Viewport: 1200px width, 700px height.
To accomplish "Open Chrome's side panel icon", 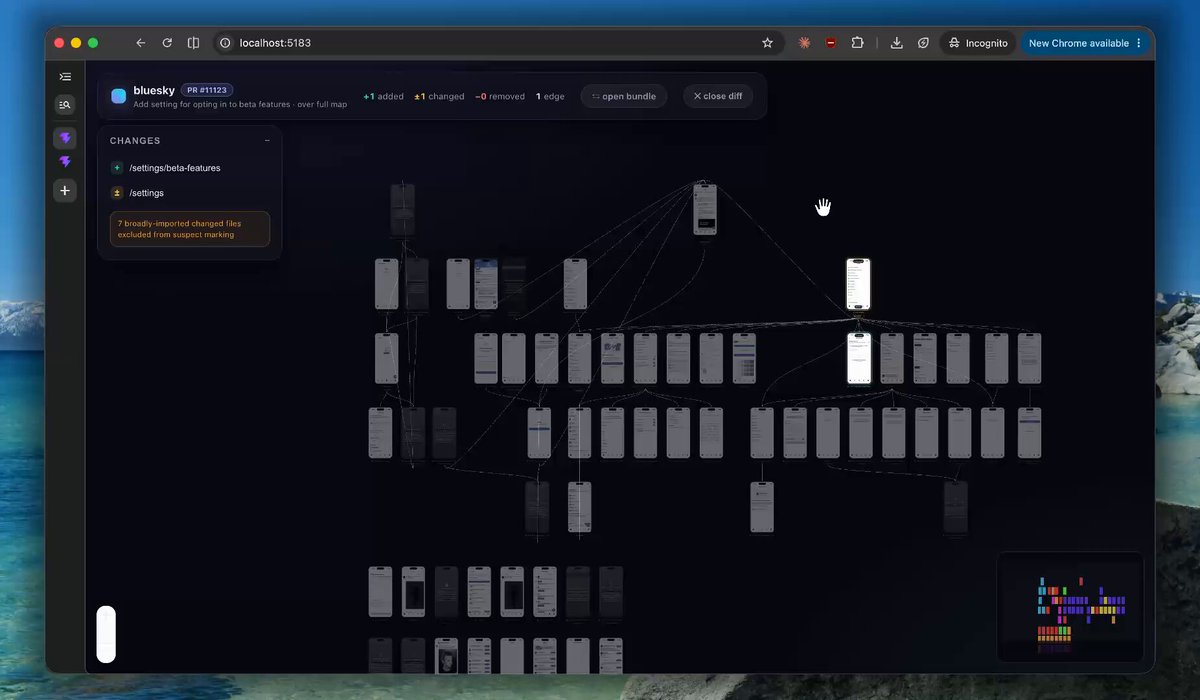I will point(194,43).
